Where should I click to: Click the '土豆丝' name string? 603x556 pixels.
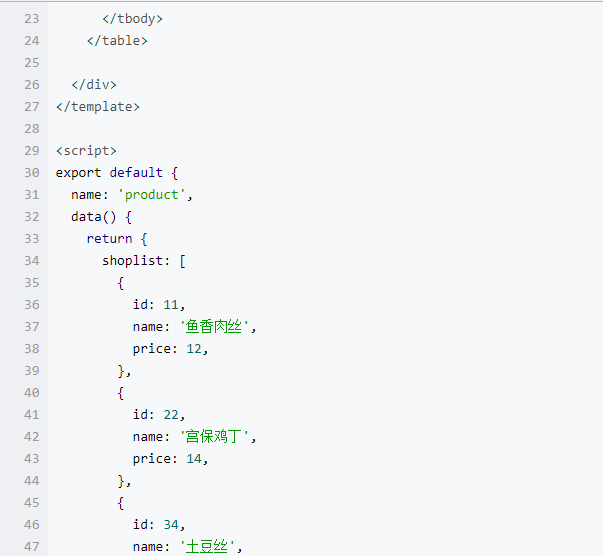pyautogui.click(x=210, y=546)
